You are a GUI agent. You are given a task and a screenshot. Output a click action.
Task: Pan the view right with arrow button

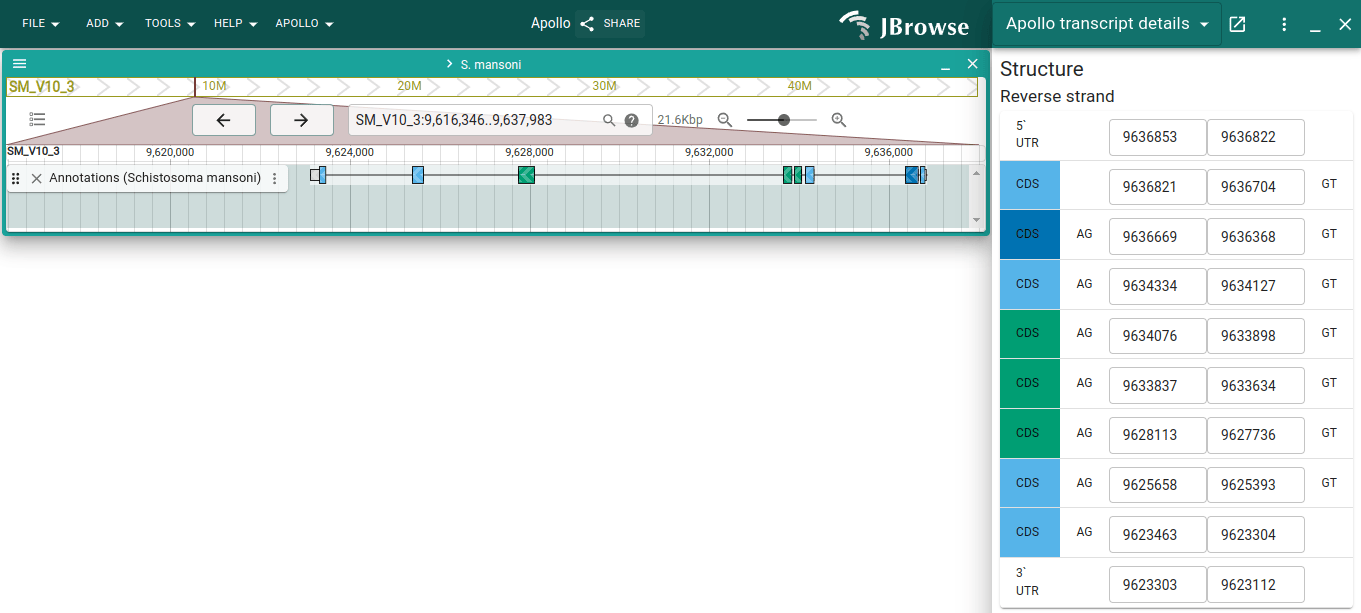pyautogui.click(x=301, y=120)
